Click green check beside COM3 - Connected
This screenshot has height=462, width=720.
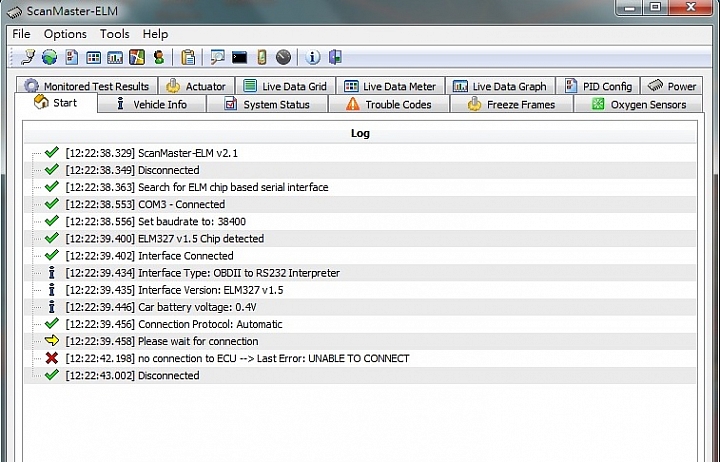52,203
